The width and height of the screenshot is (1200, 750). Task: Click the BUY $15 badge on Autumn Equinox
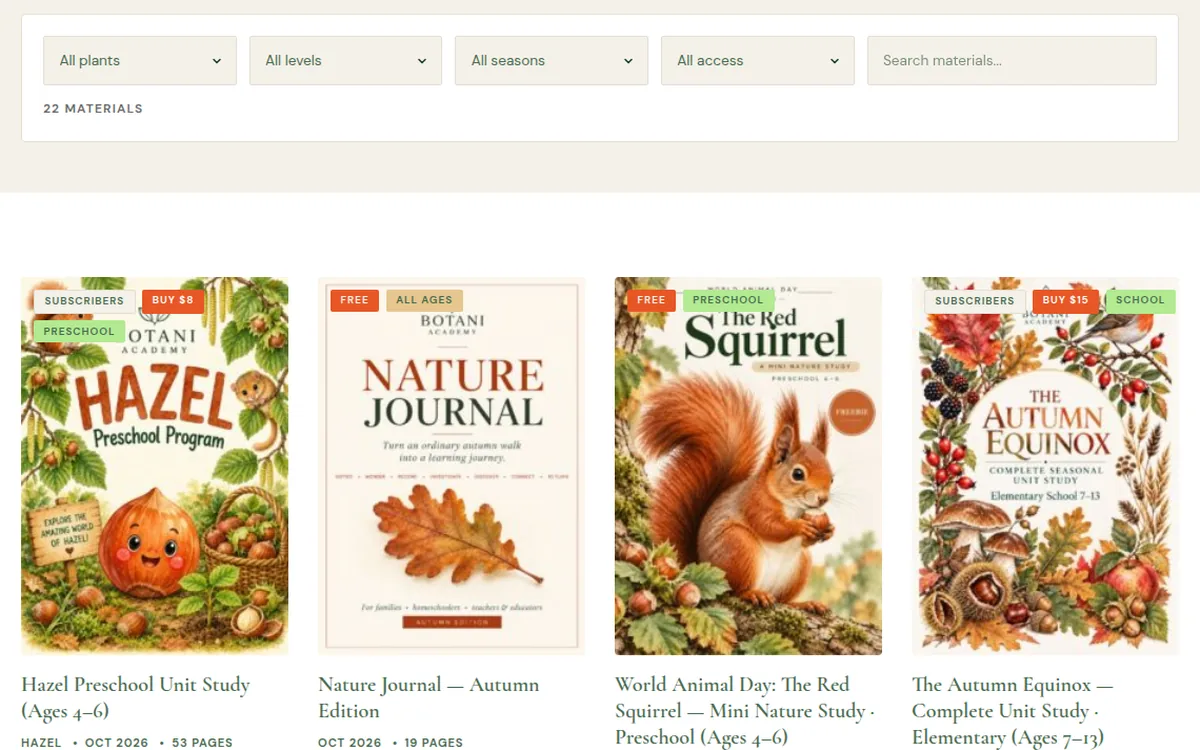pos(1065,300)
